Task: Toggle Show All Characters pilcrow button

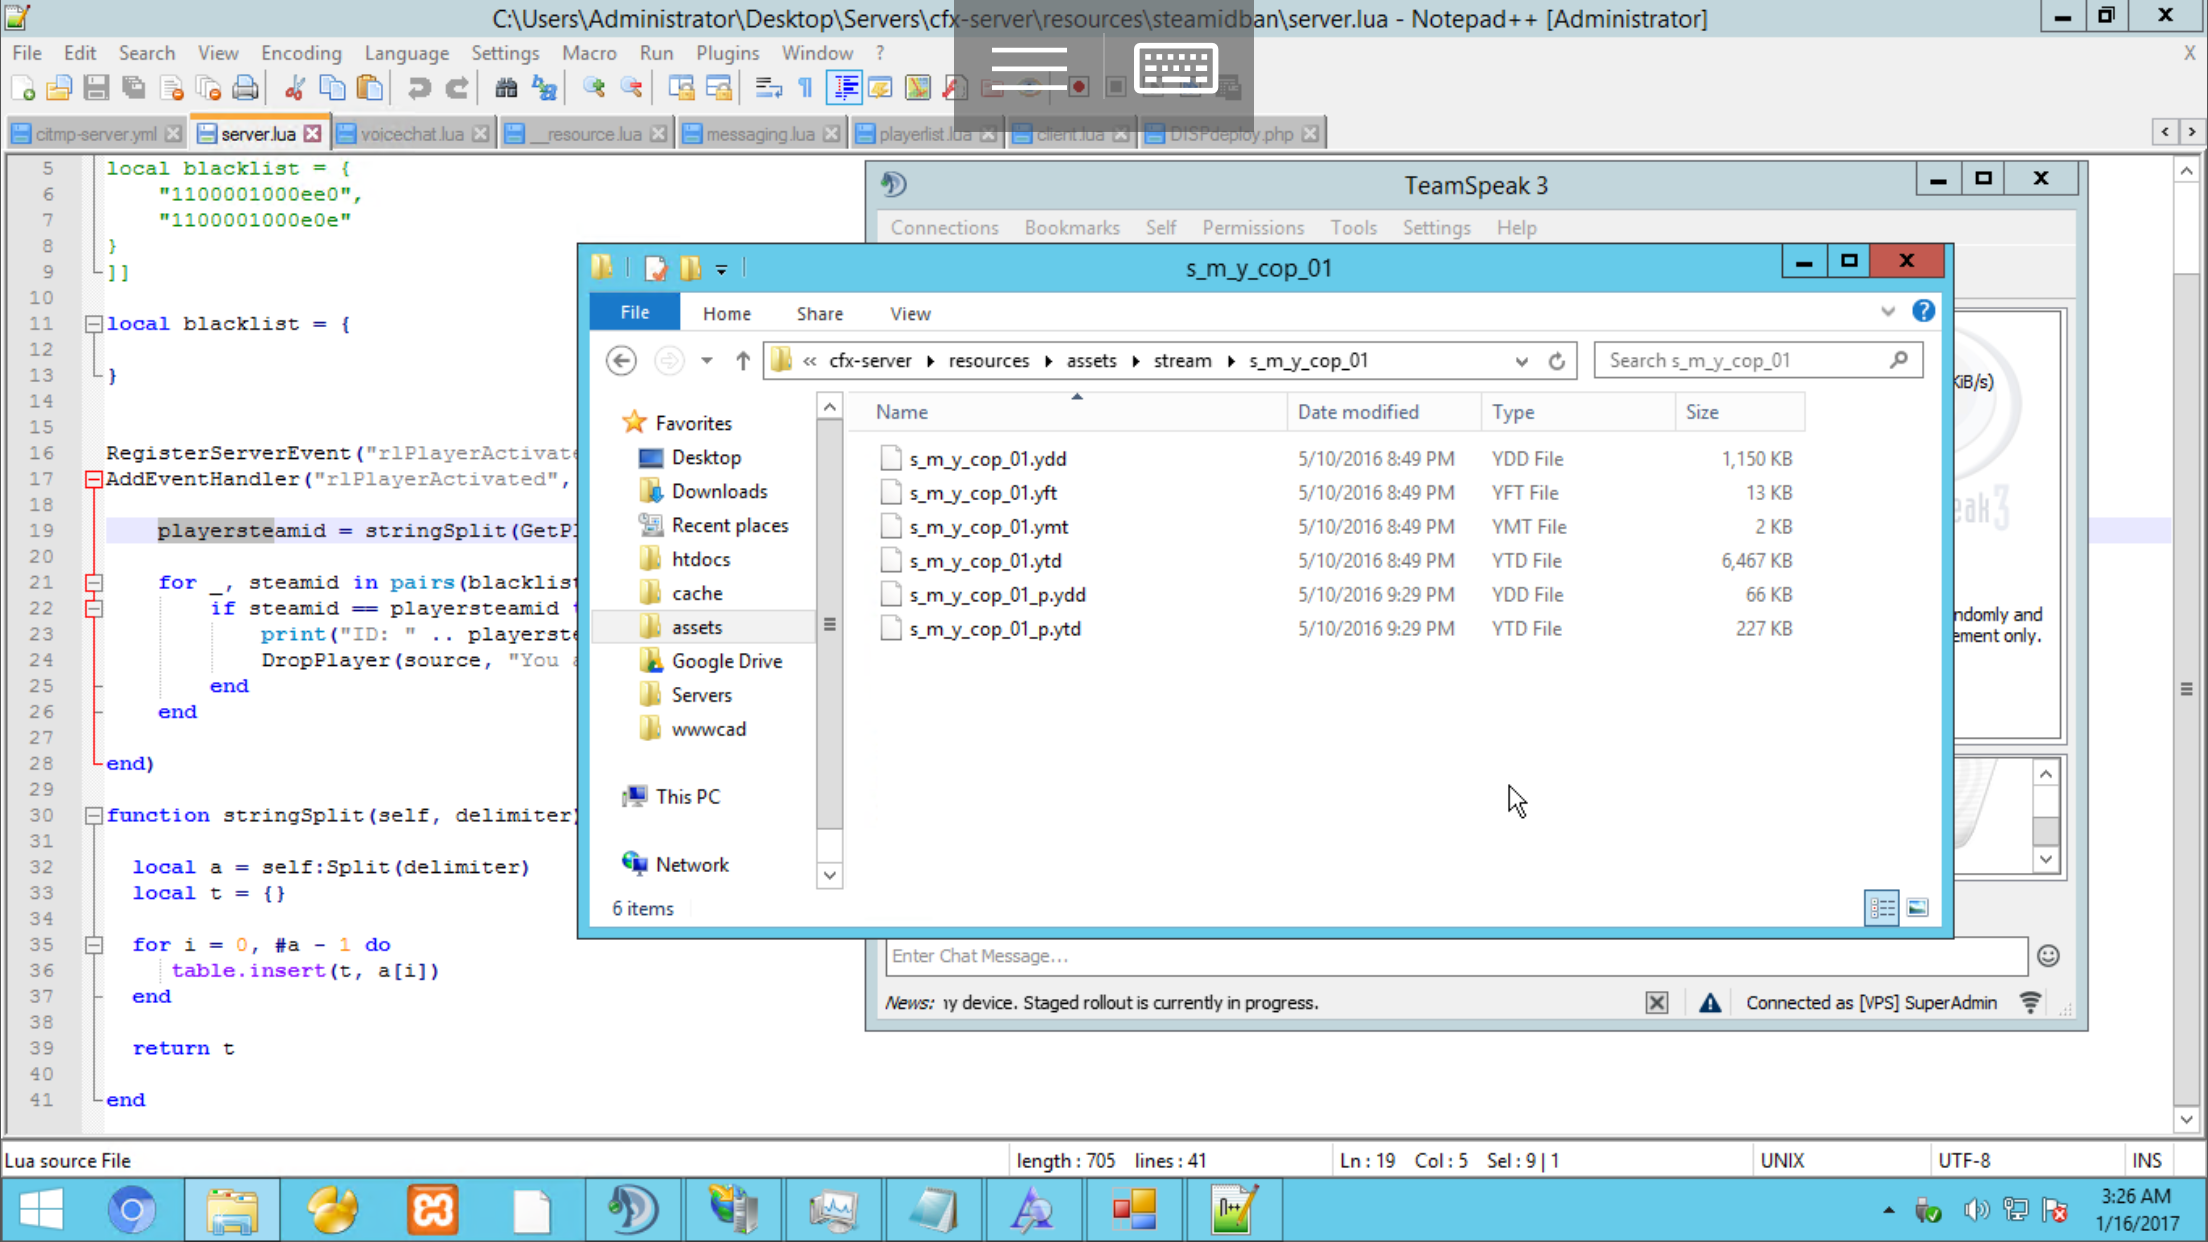Action: [805, 88]
